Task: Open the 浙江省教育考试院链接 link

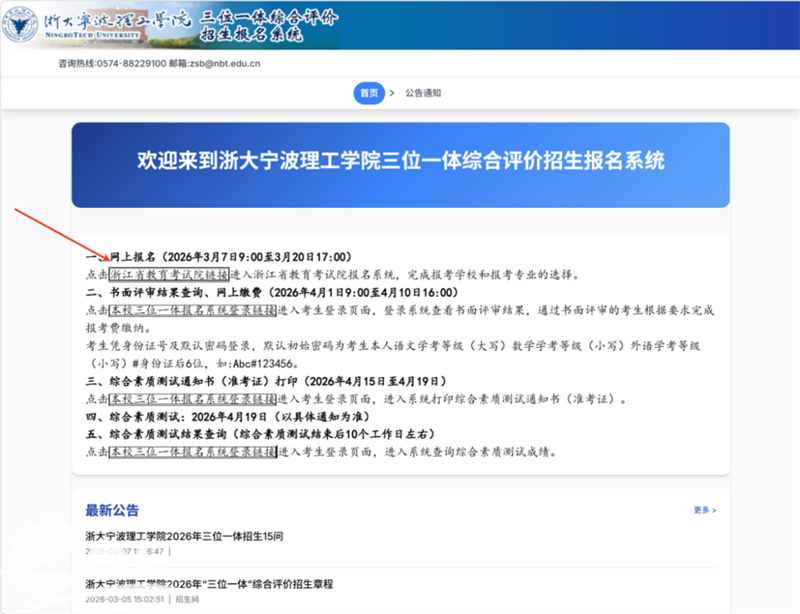Action: point(167,274)
